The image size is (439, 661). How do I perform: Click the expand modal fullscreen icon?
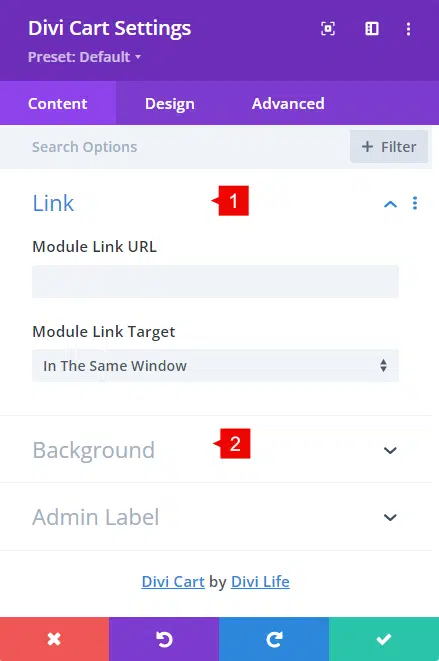328,29
